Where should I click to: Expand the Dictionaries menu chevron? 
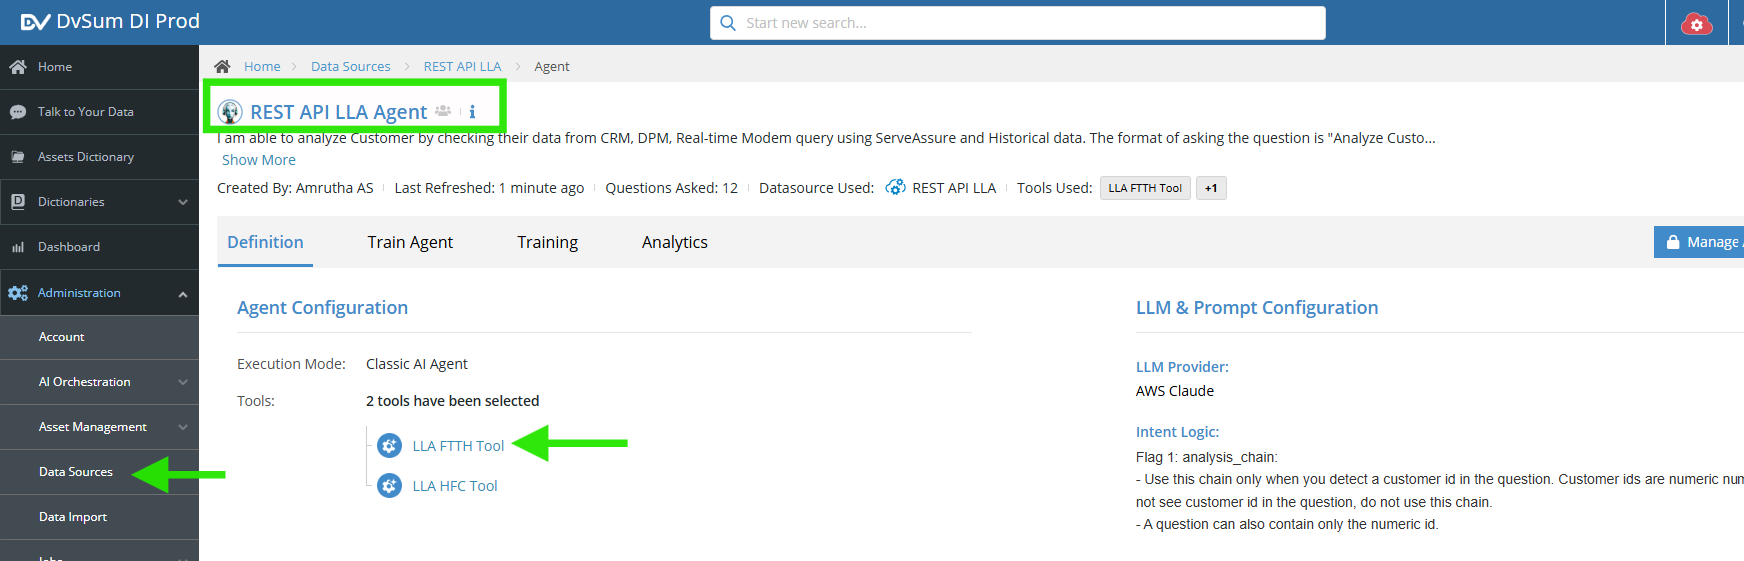click(183, 202)
